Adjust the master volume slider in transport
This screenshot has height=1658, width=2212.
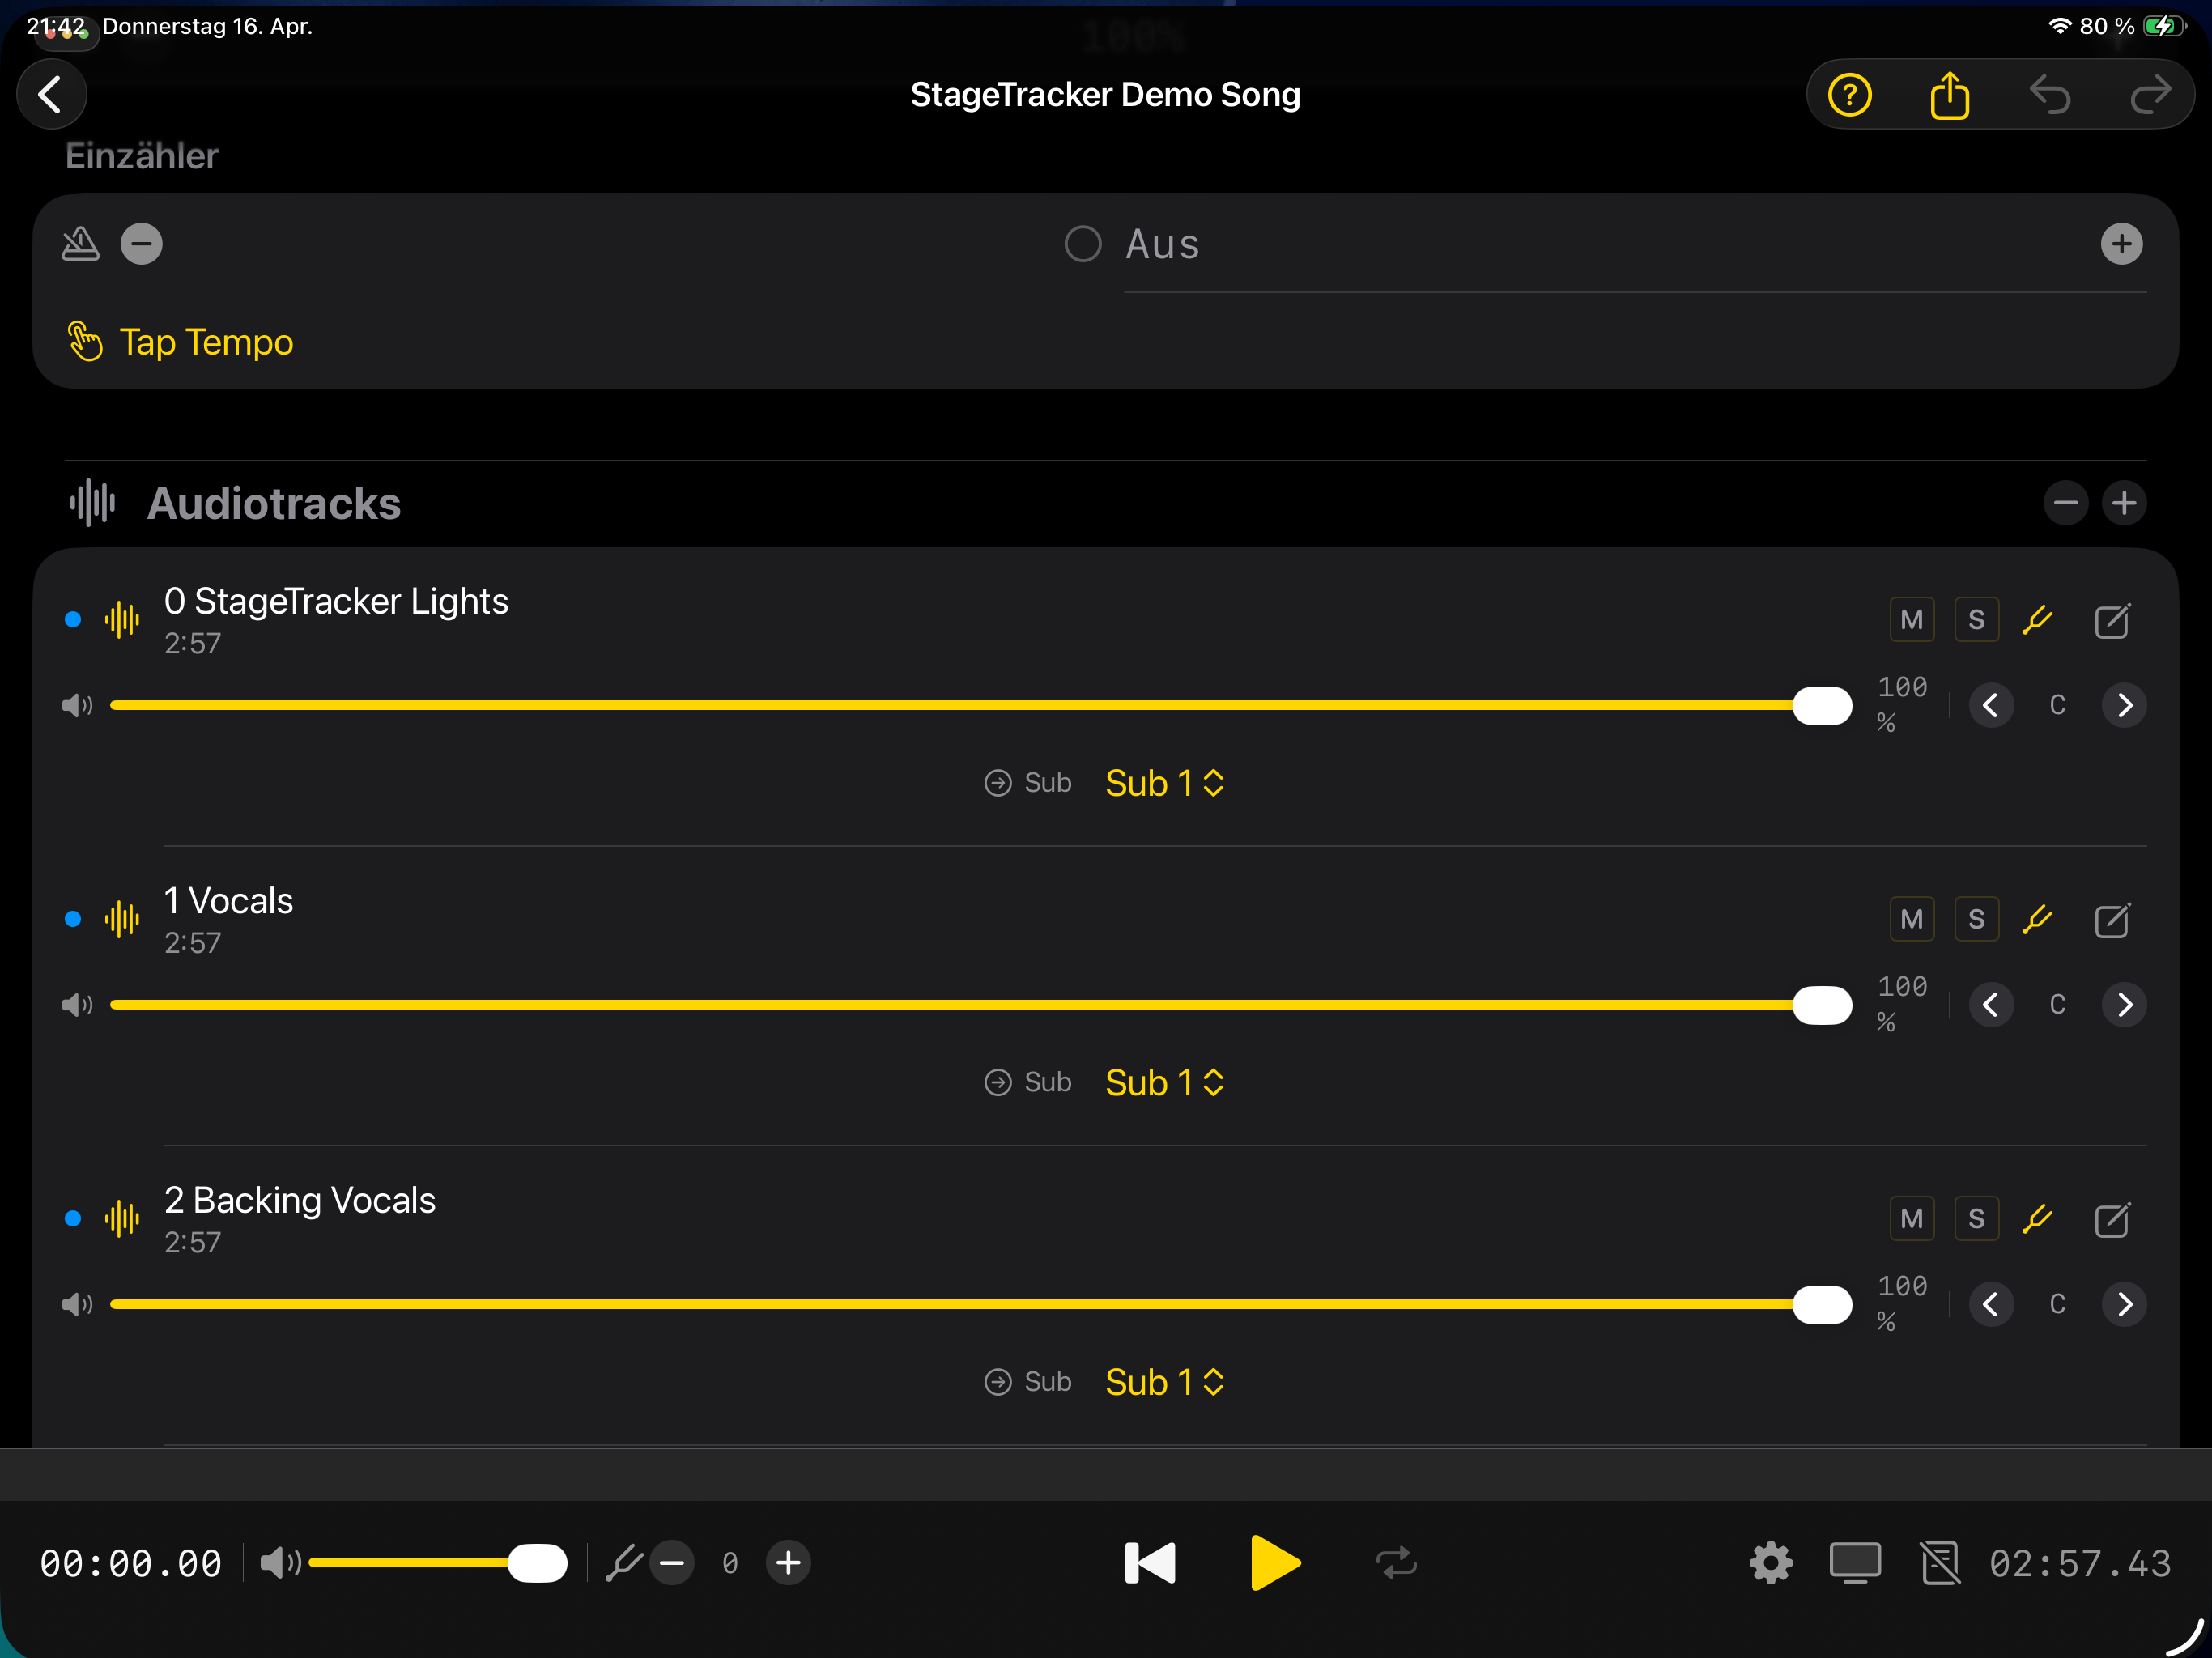[x=438, y=1563]
